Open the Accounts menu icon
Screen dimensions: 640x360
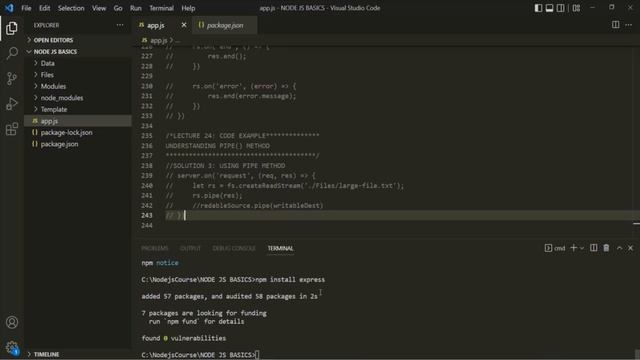click(x=12, y=322)
